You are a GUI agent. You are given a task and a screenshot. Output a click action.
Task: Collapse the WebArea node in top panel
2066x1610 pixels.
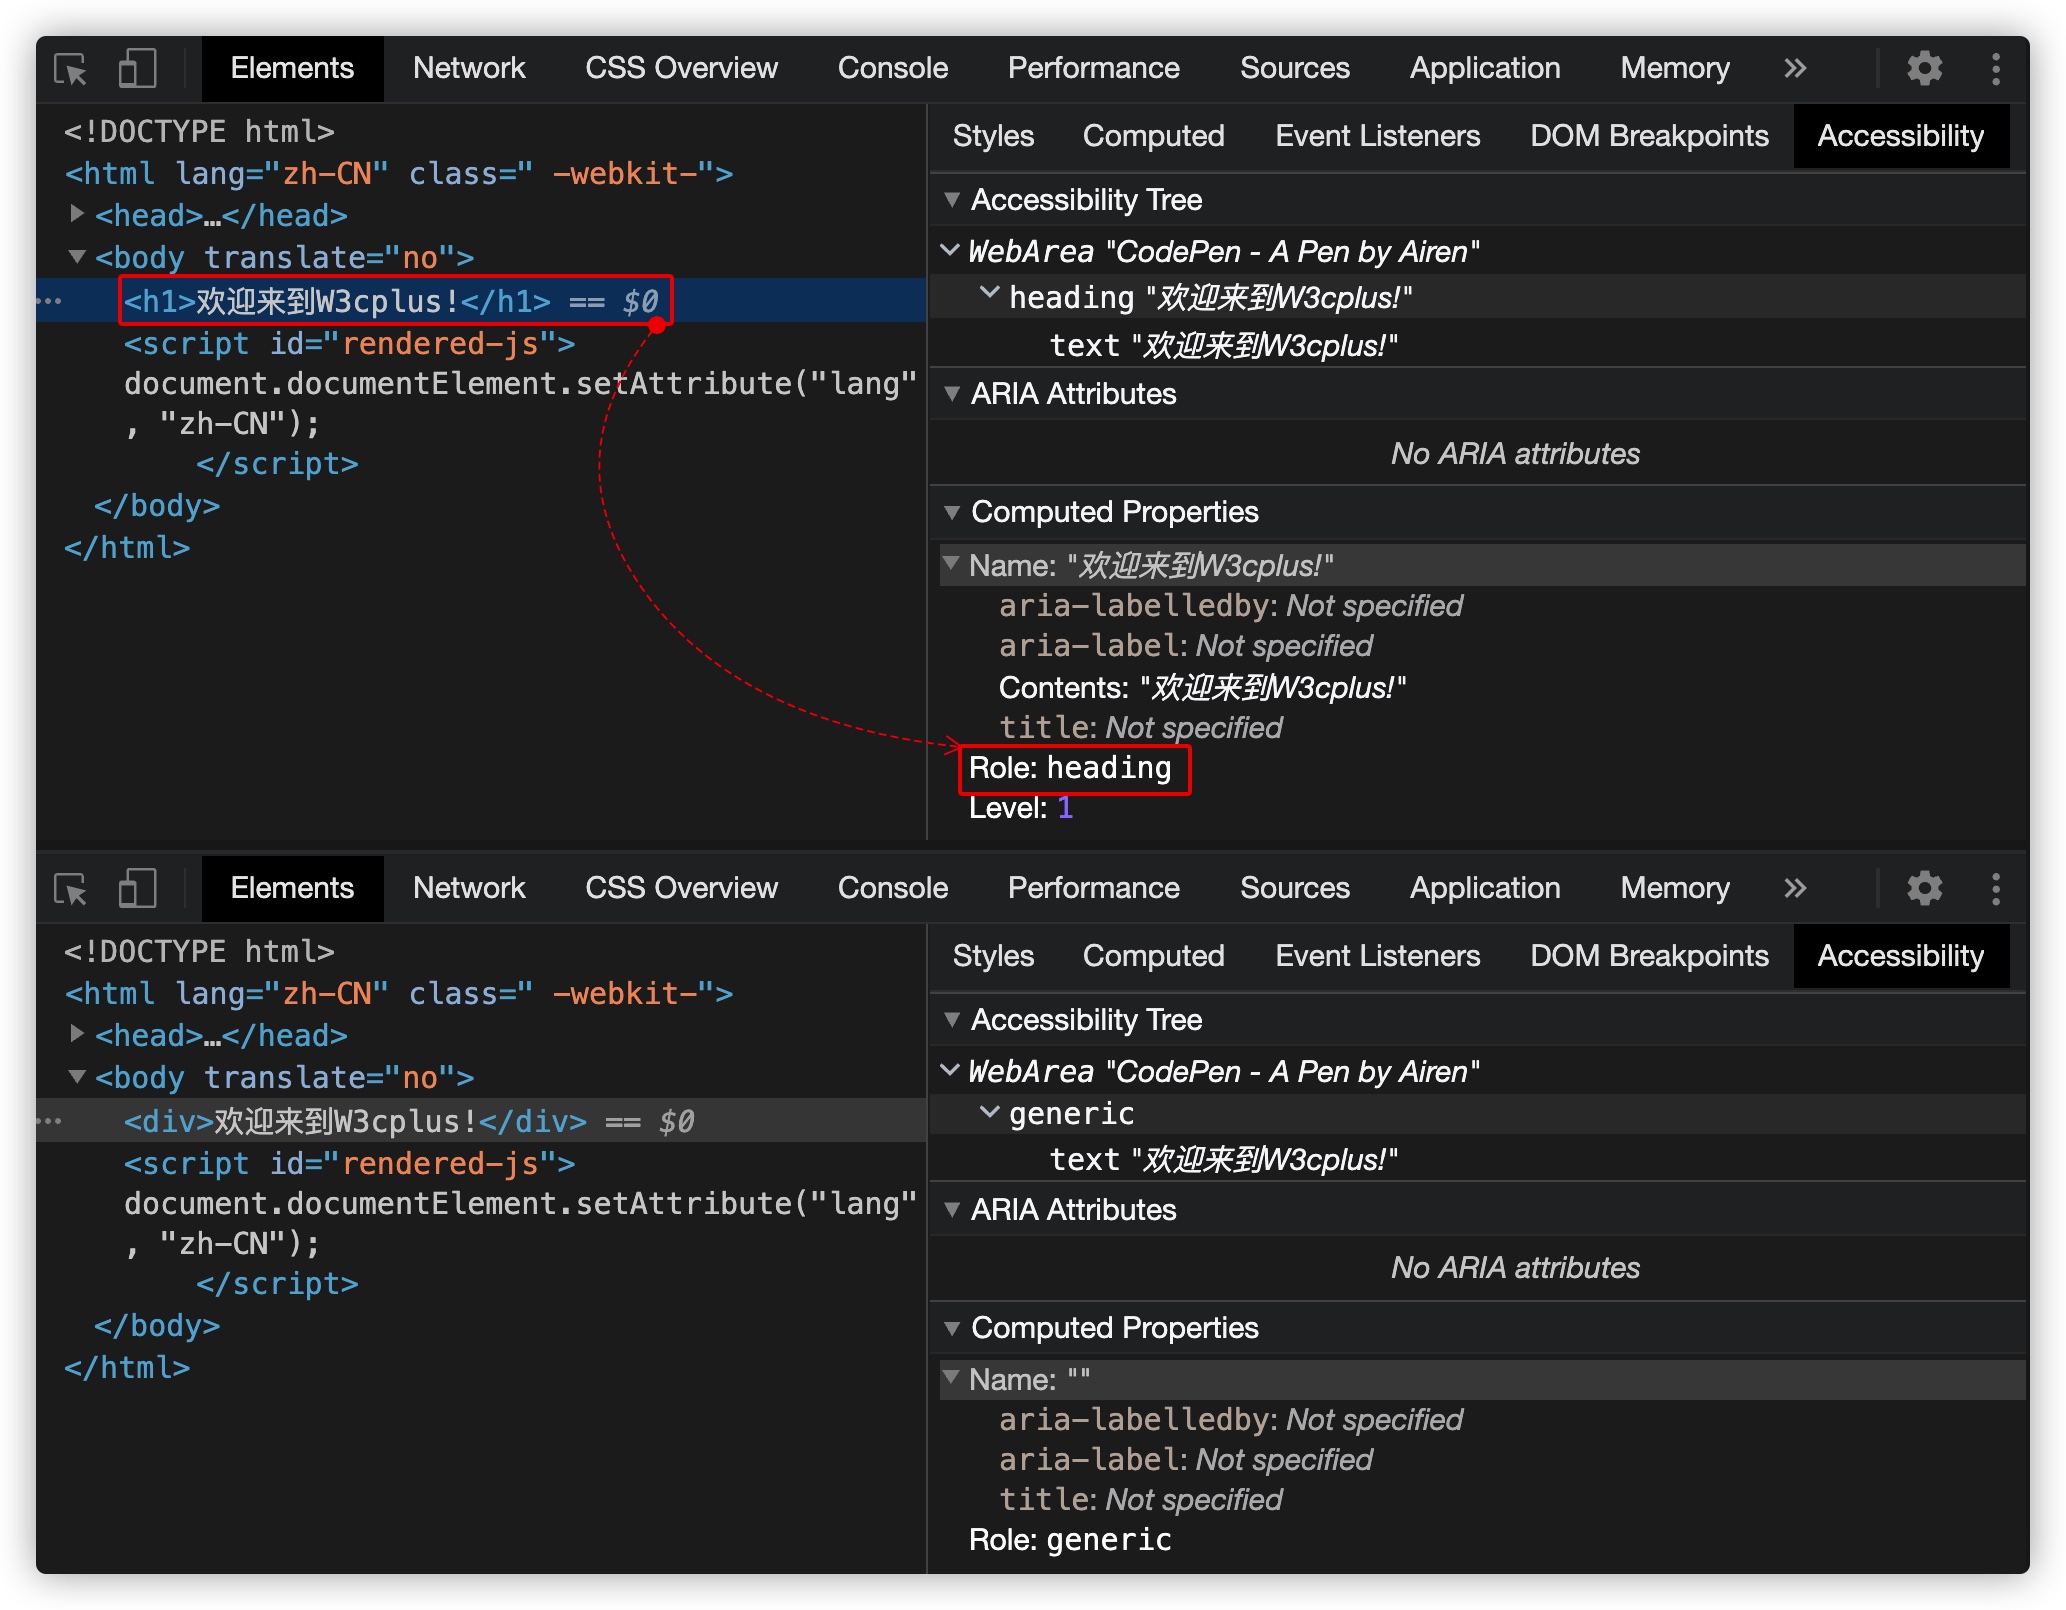pos(950,250)
